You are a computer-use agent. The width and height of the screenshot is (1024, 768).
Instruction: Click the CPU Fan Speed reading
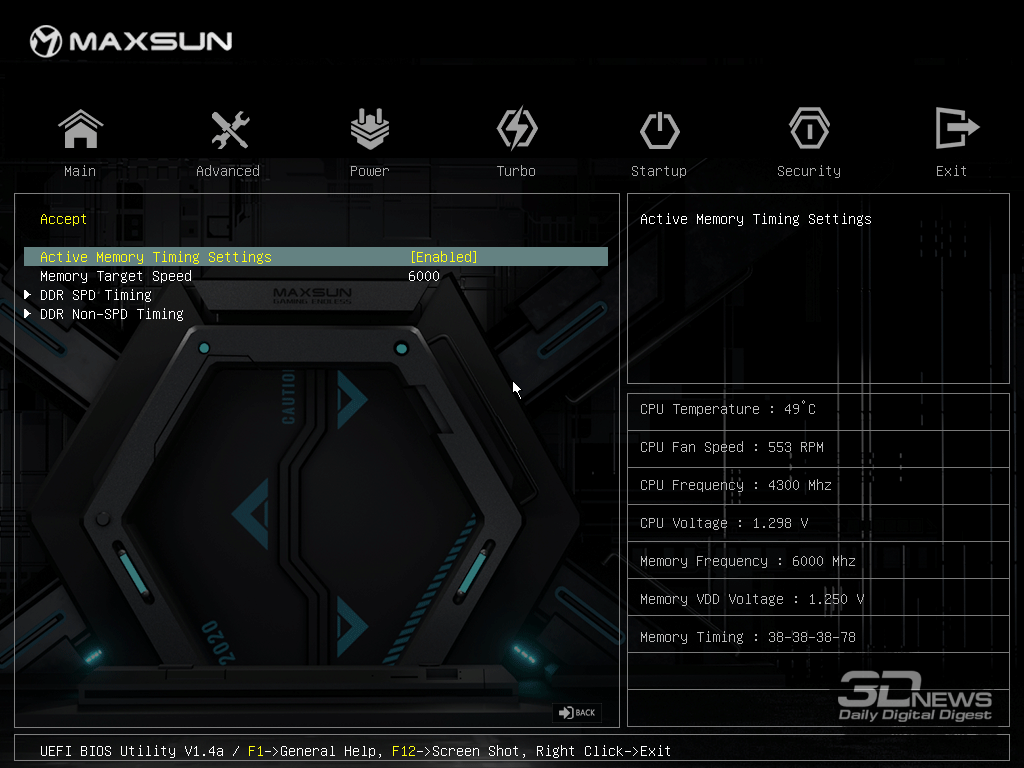731,447
